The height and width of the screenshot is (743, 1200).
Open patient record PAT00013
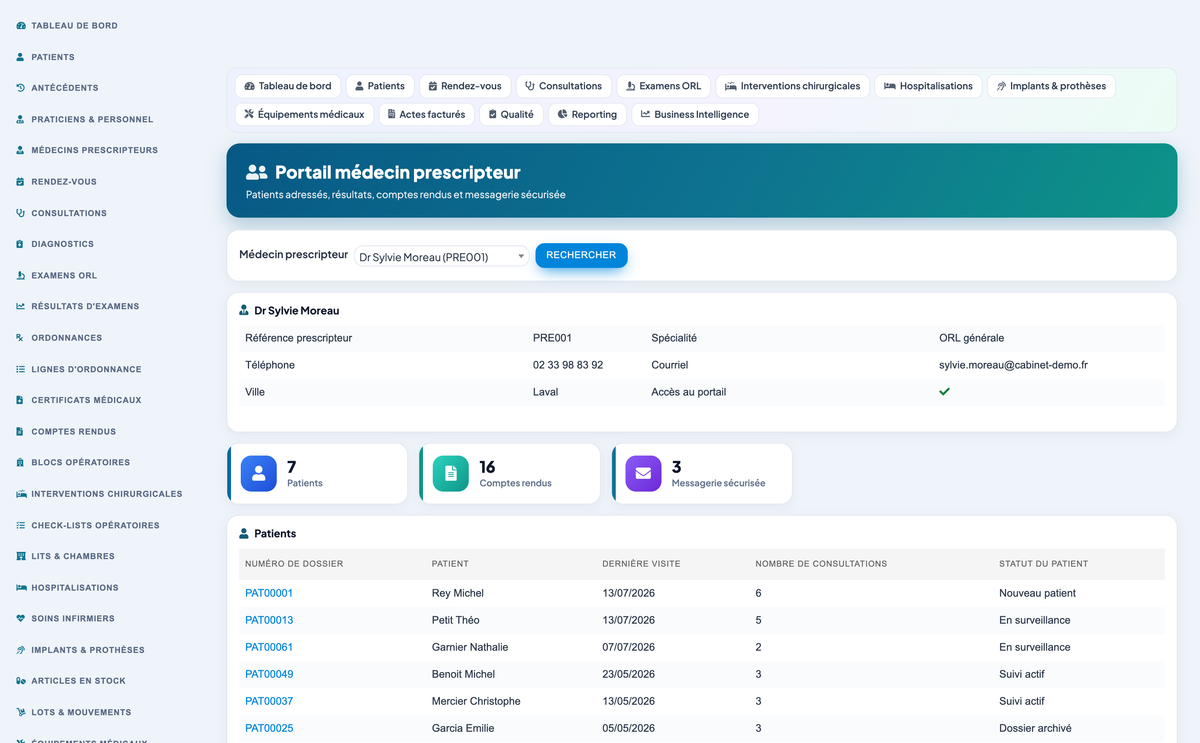(x=269, y=620)
